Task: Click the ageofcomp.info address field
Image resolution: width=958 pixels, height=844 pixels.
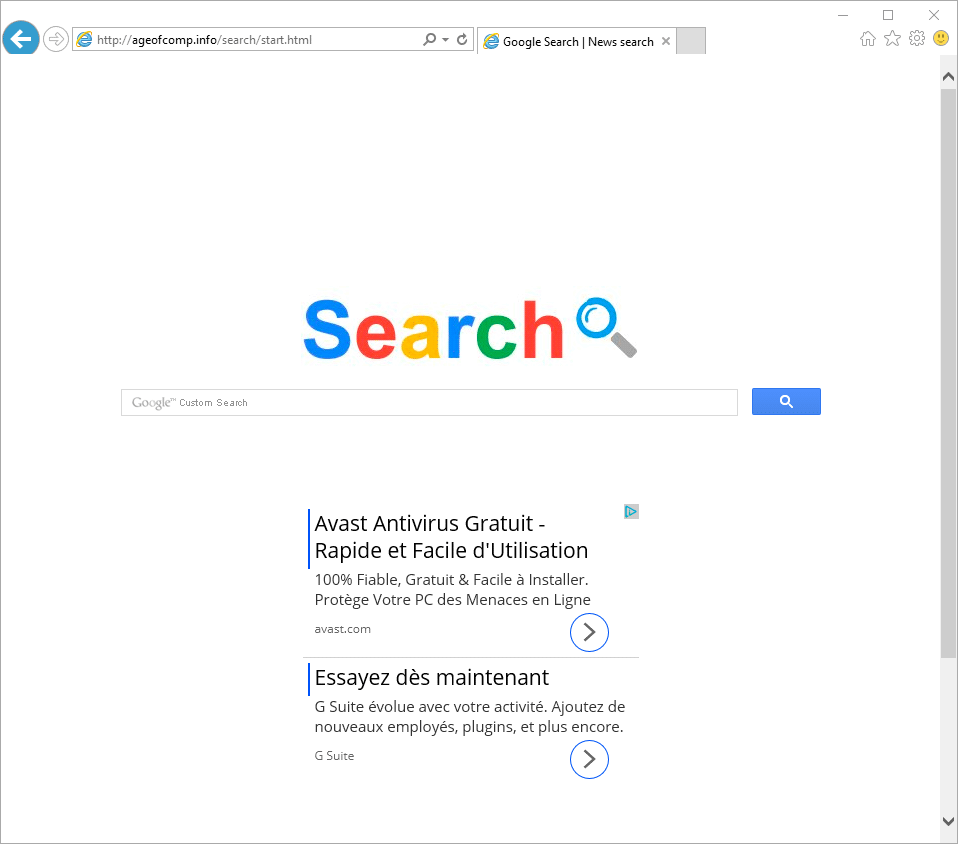Action: [x=257, y=40]
